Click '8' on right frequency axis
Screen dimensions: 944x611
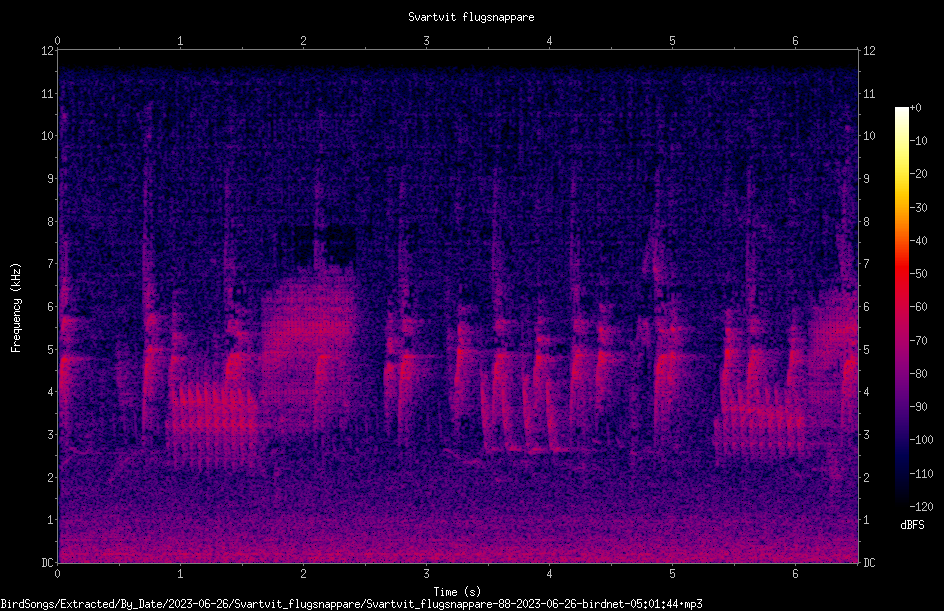coord(866,222)
